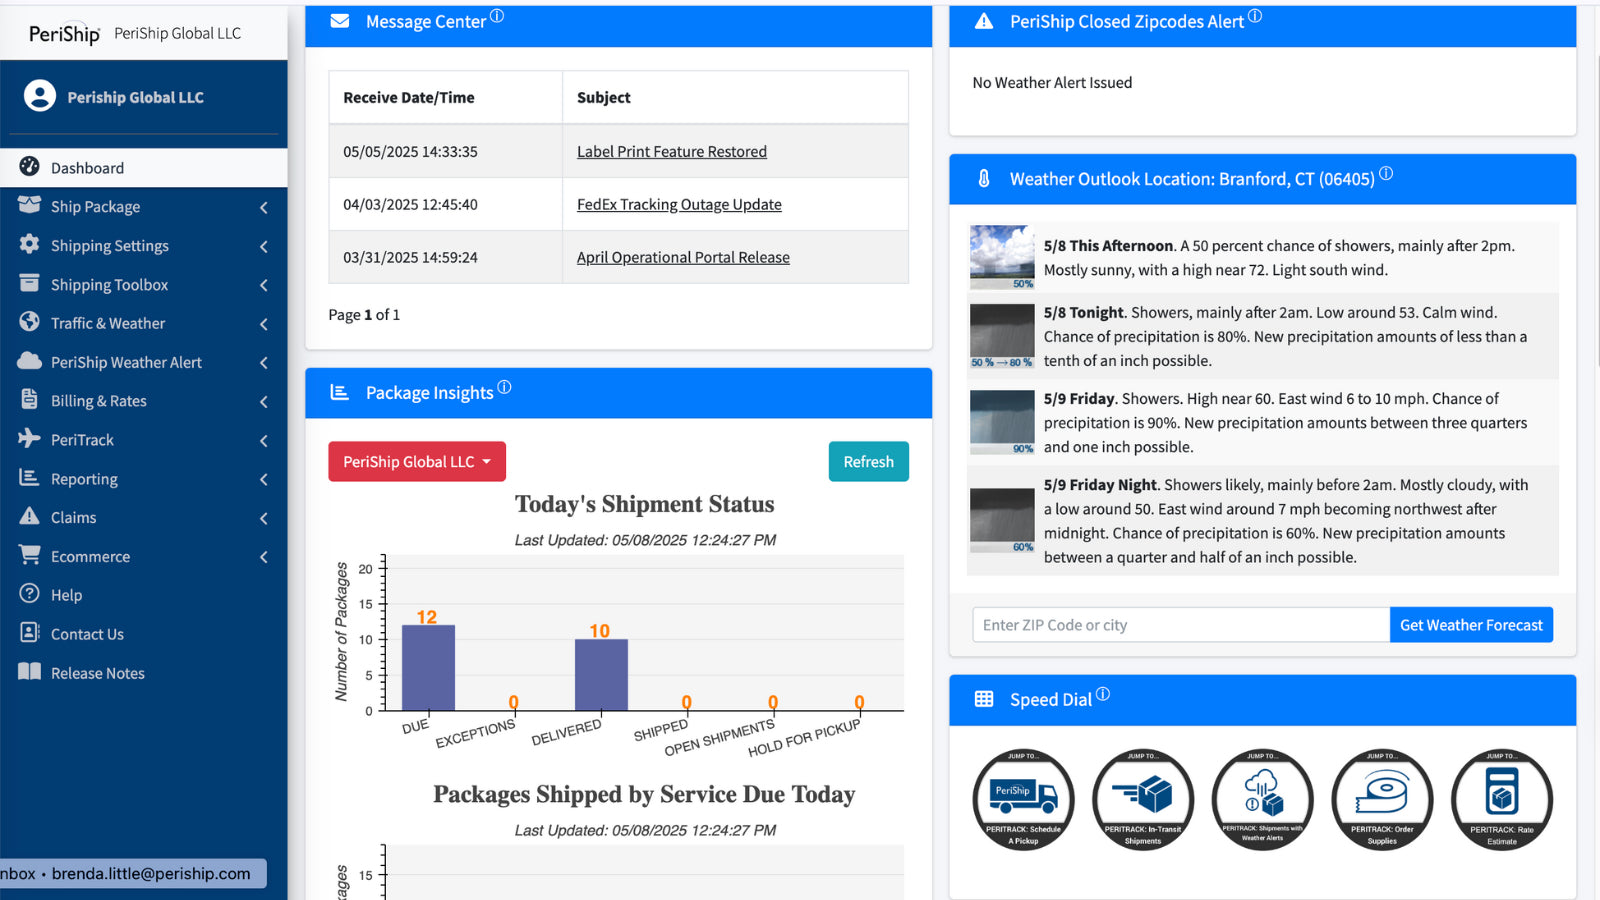Select Dashboard in the sidebar

[x=144, y=168]
